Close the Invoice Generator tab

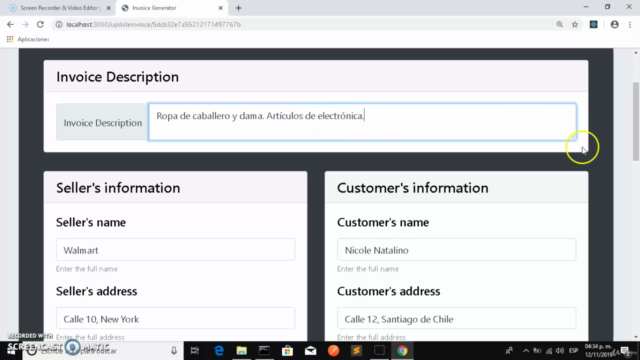click(x=220, y=8)
